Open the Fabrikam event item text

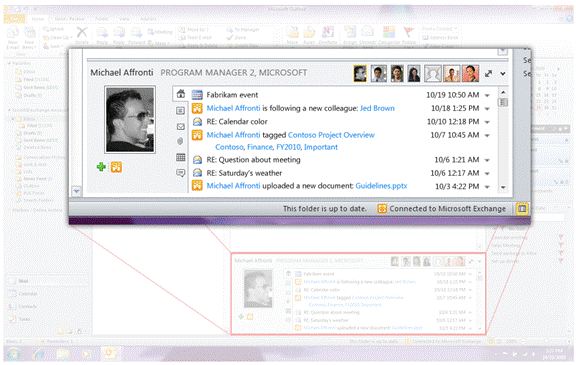click(x=232, y=95)
